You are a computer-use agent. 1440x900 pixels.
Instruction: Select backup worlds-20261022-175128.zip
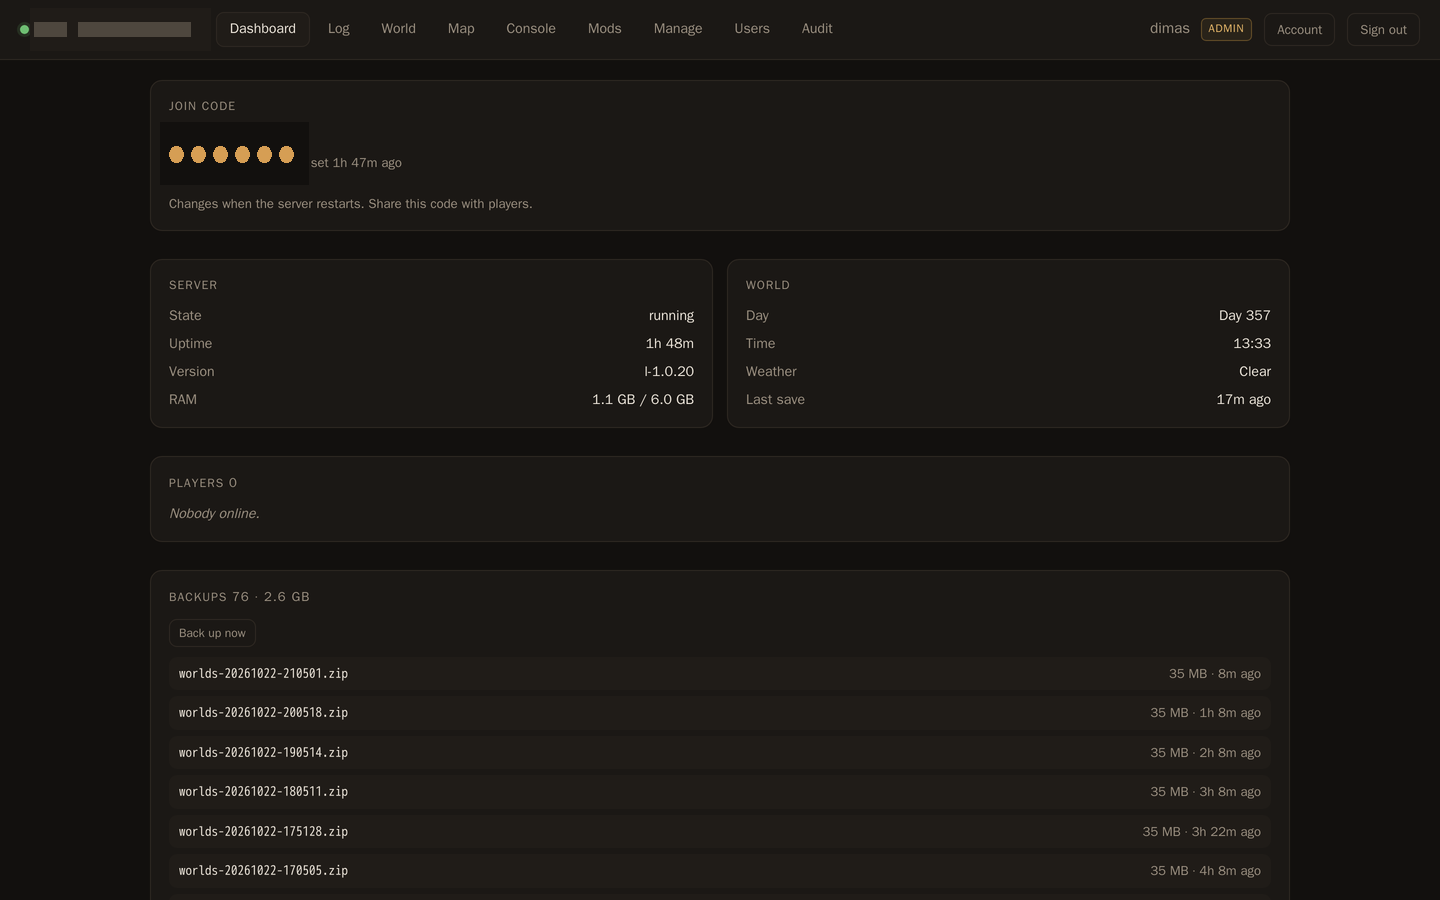coord(720,832)
